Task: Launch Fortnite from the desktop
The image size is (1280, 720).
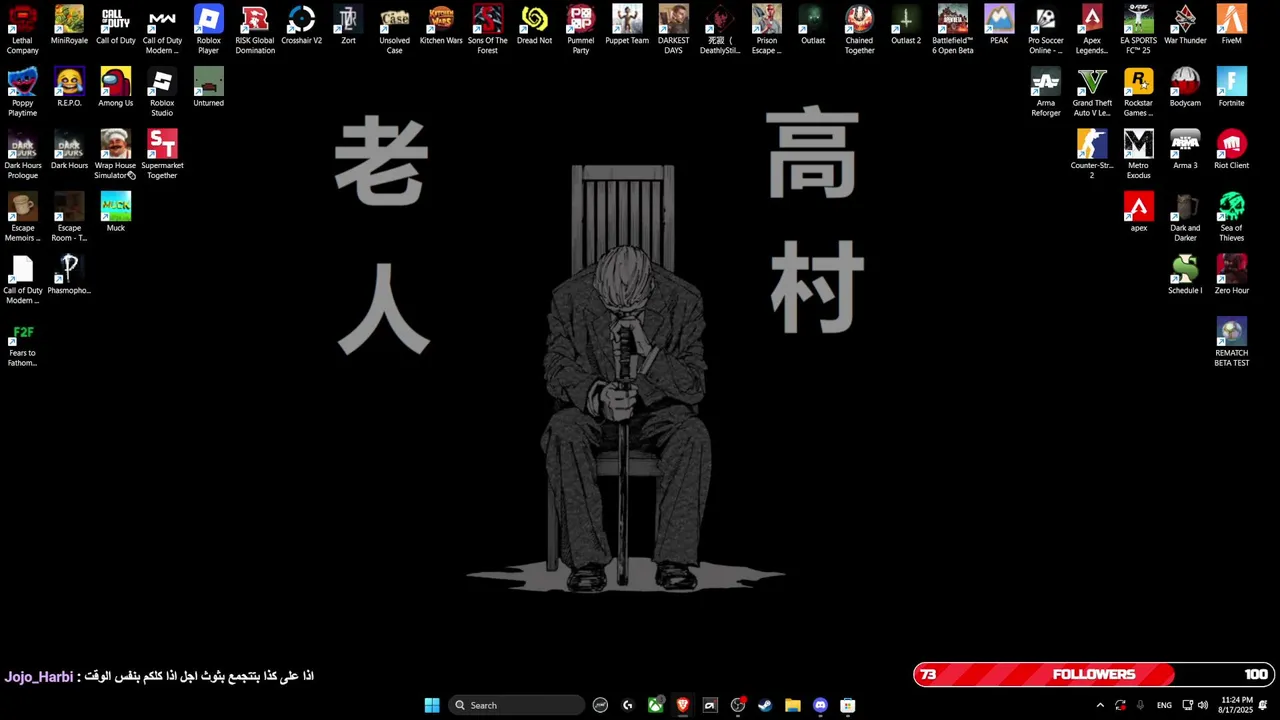Action: 1231,88
